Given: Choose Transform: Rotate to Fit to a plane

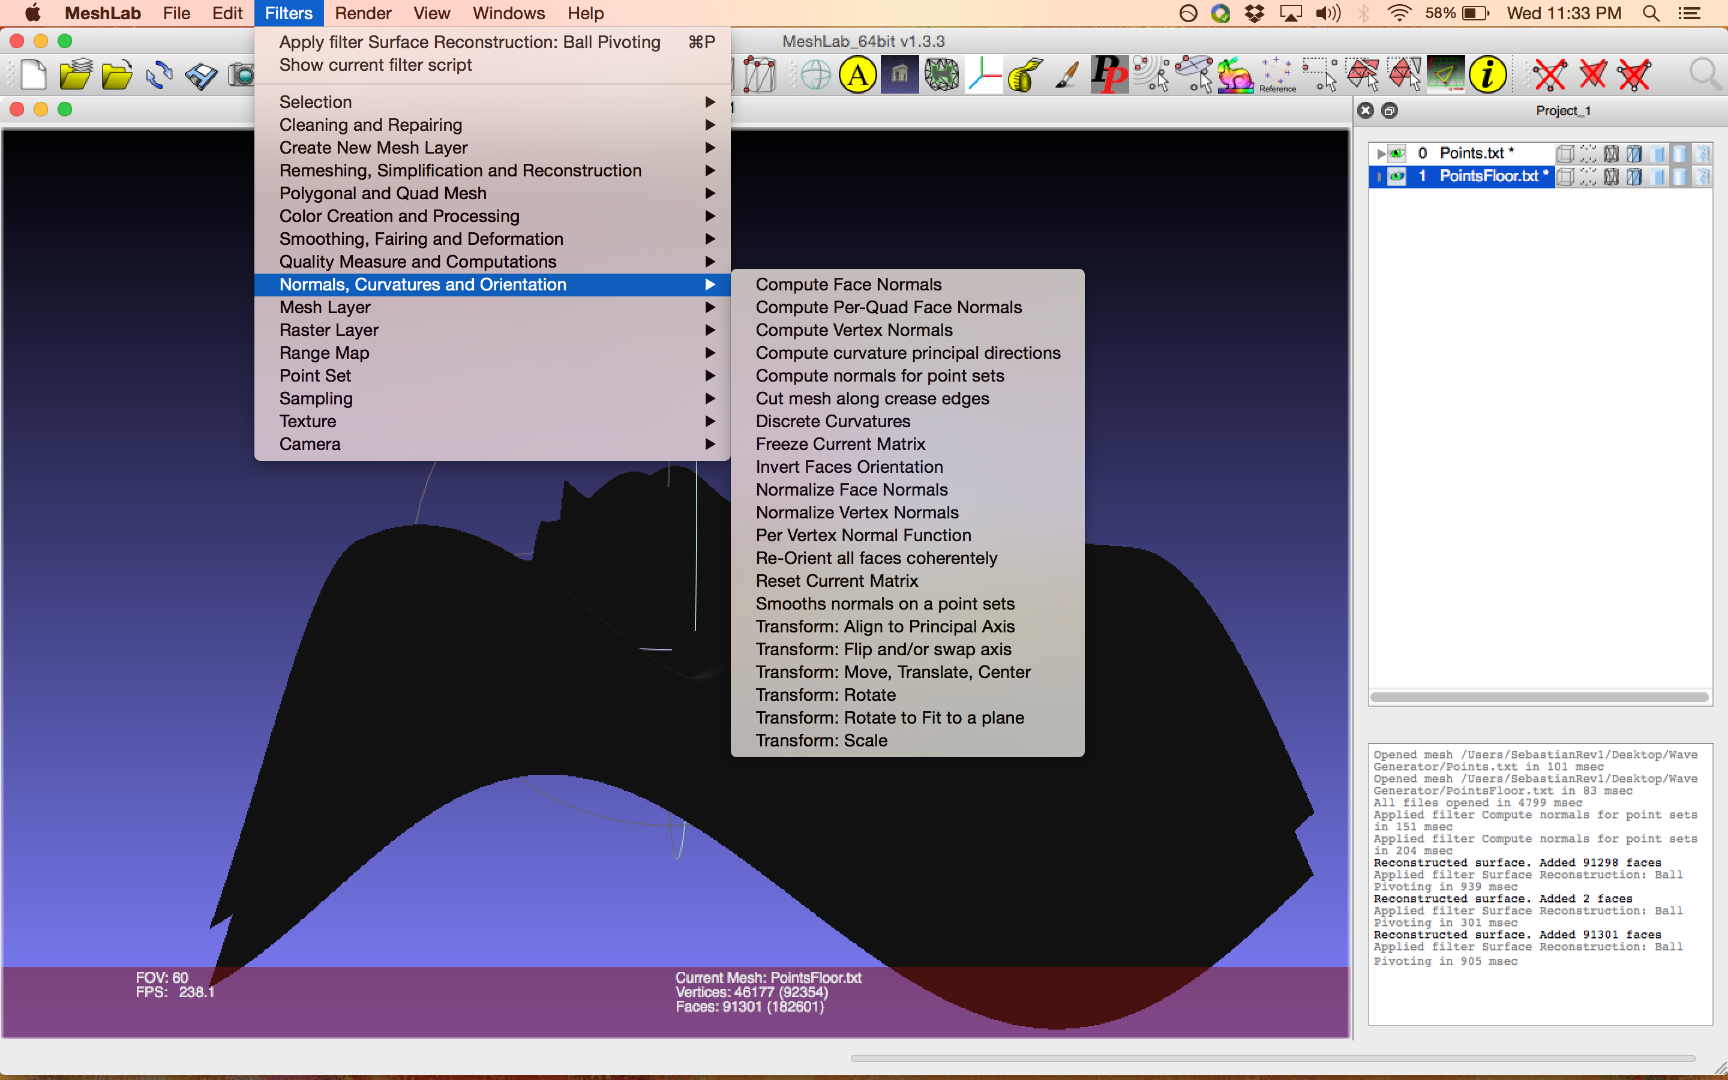Looking at the screenshot, I should 907,718.
